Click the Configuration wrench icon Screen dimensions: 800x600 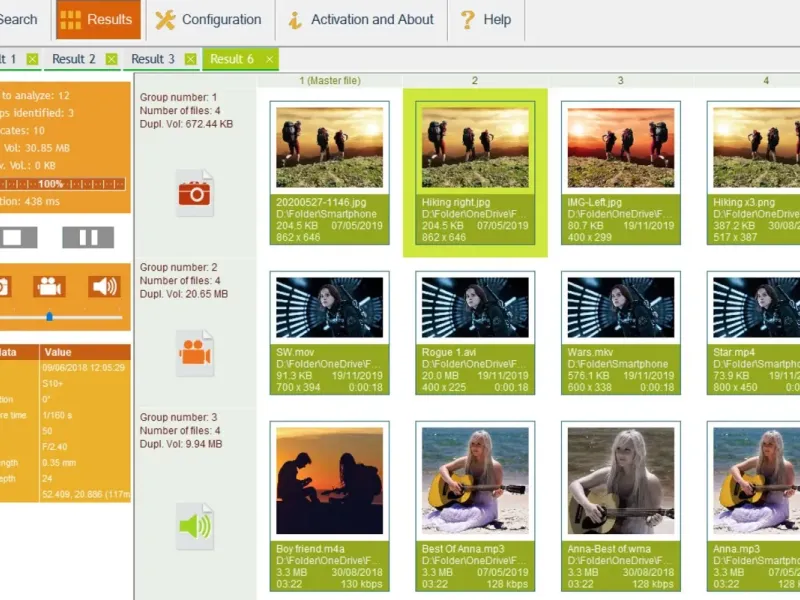click(165, 20)
